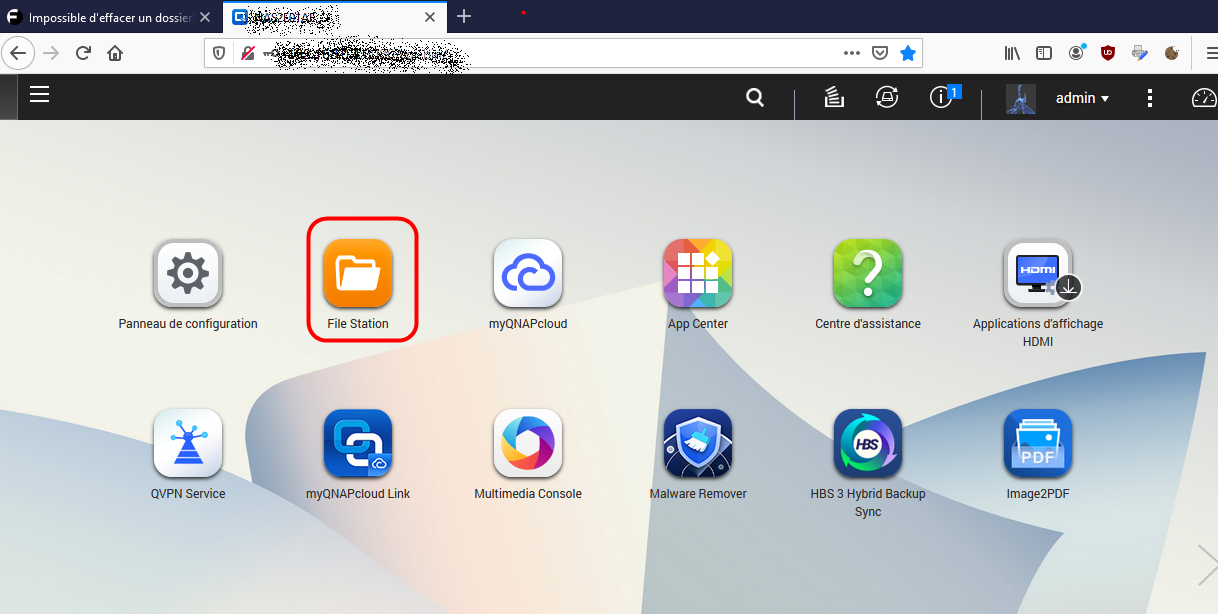1218x614 pixels.
Task: Click the tracking protection shield icon
Action: [220, 53]
